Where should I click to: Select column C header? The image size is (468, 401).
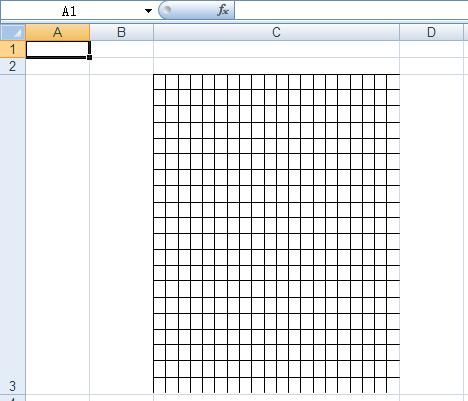[x=276, y=32]
